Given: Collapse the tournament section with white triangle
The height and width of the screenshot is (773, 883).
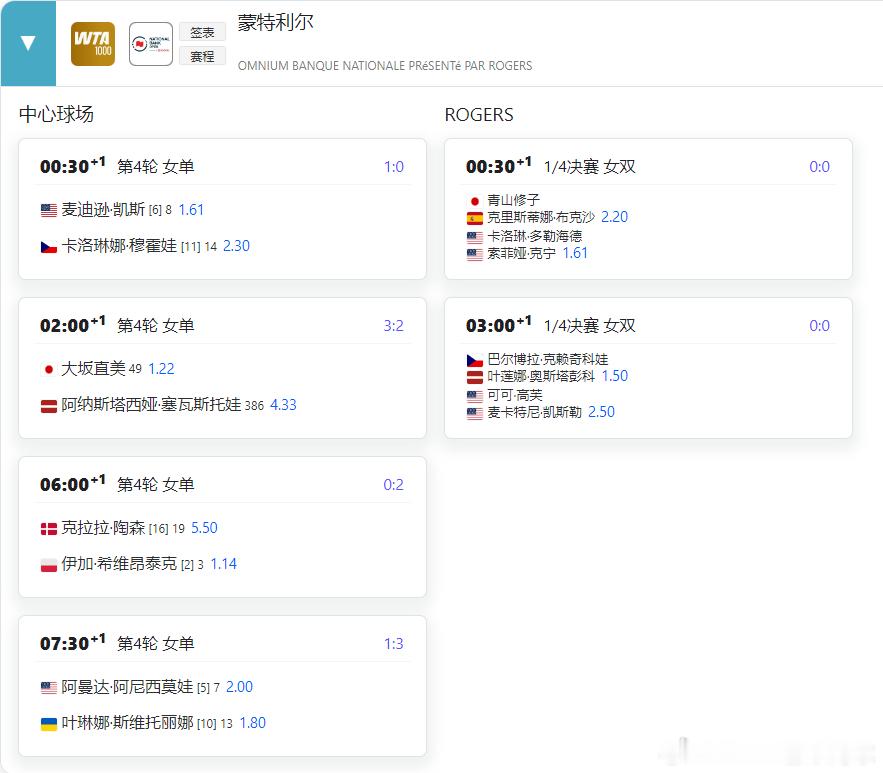Looking at the screenshot, I should tap(28, 43).
